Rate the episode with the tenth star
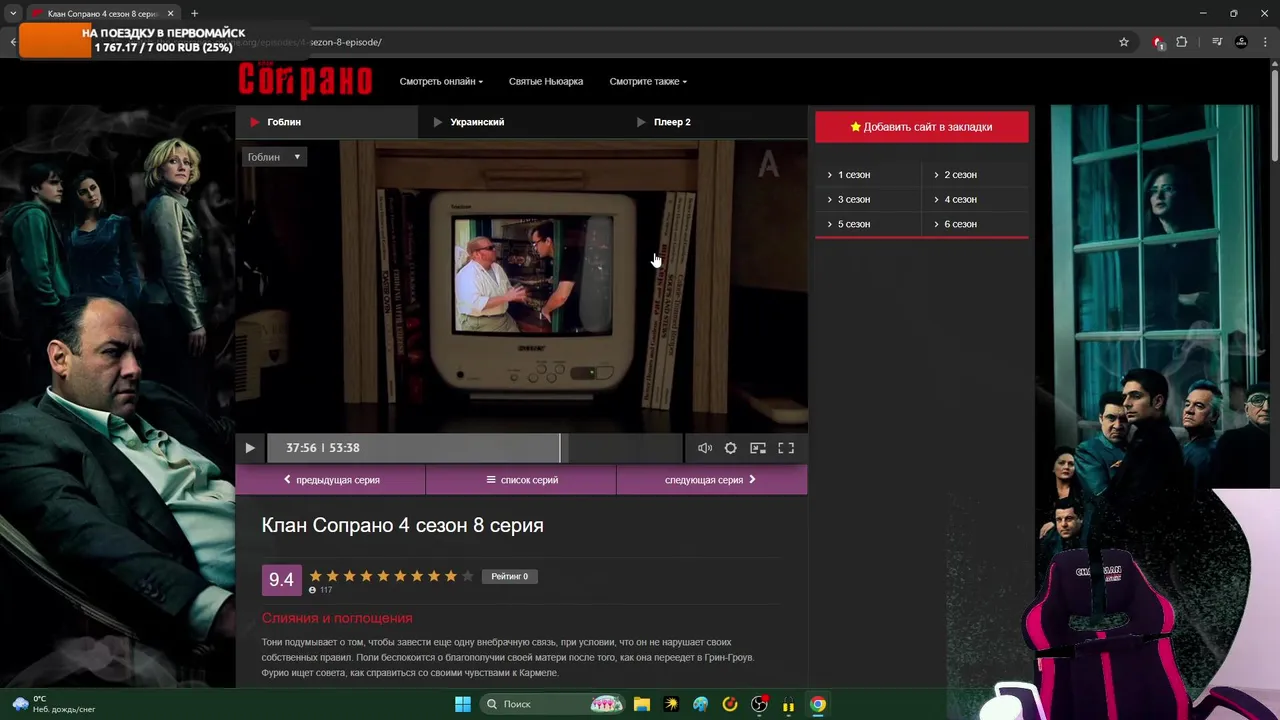 coord(467,576)
